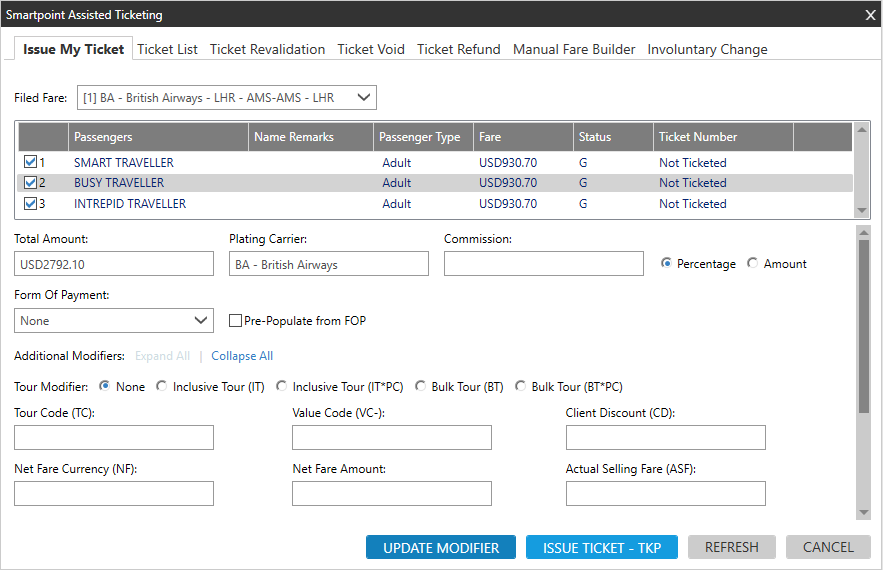The height and width of the screenshot is (570, 883).
Task: Go to the Ticket Void tab
Action: click(x=371, y=49)
